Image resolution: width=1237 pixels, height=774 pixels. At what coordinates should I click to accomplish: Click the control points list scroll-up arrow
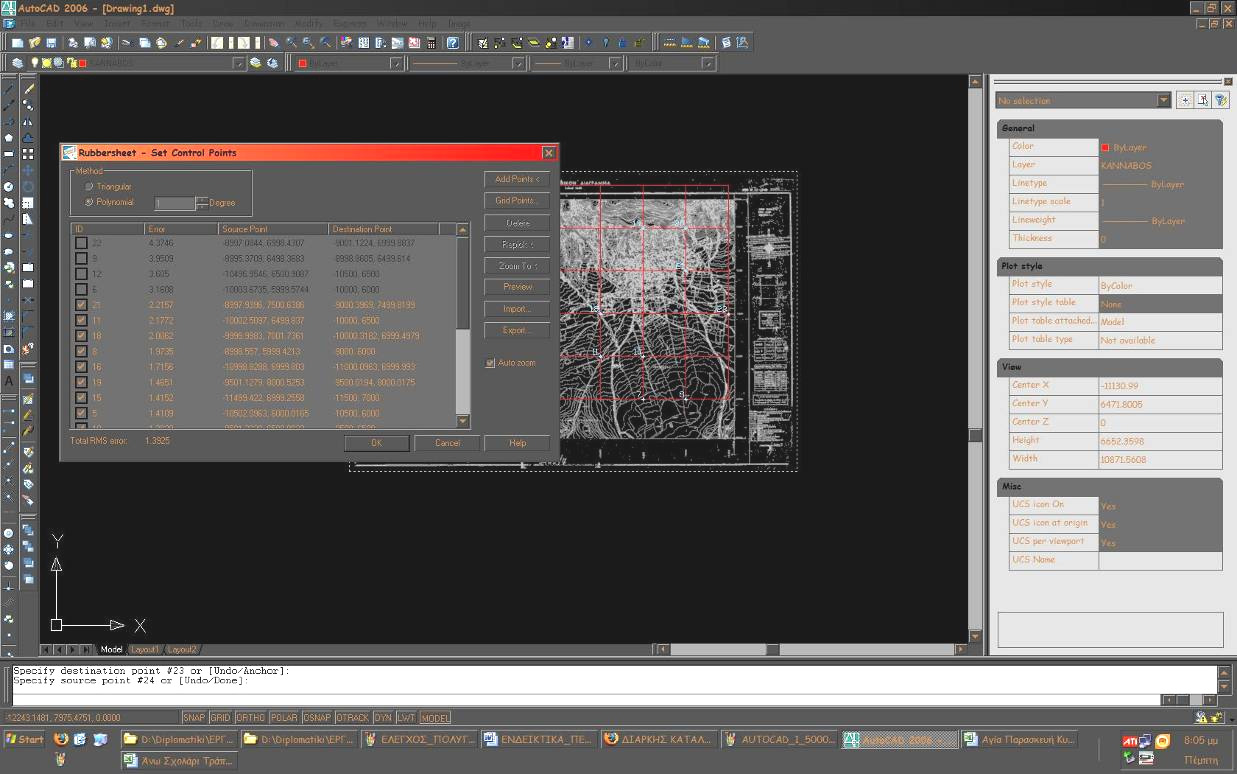click(x=462, y=230)
